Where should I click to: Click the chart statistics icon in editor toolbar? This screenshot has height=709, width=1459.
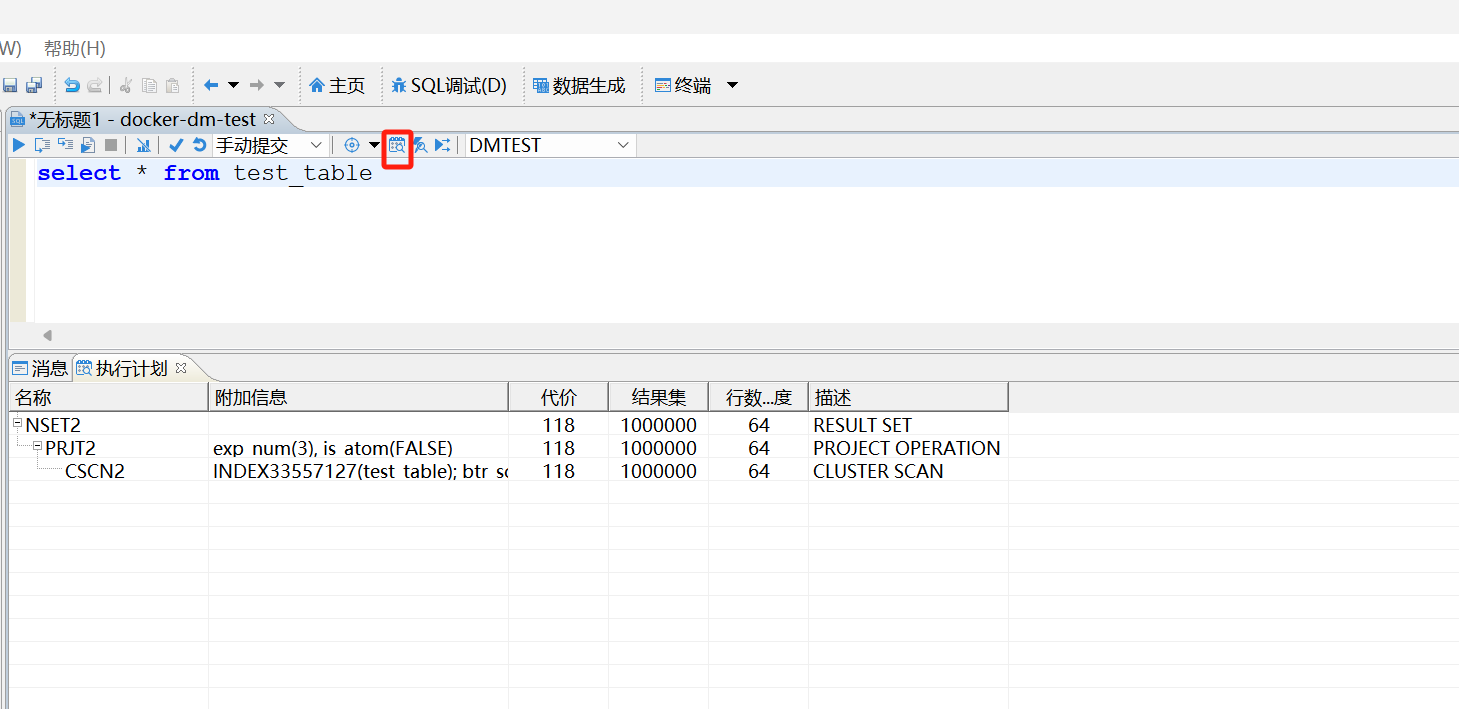tap(143, 145)
